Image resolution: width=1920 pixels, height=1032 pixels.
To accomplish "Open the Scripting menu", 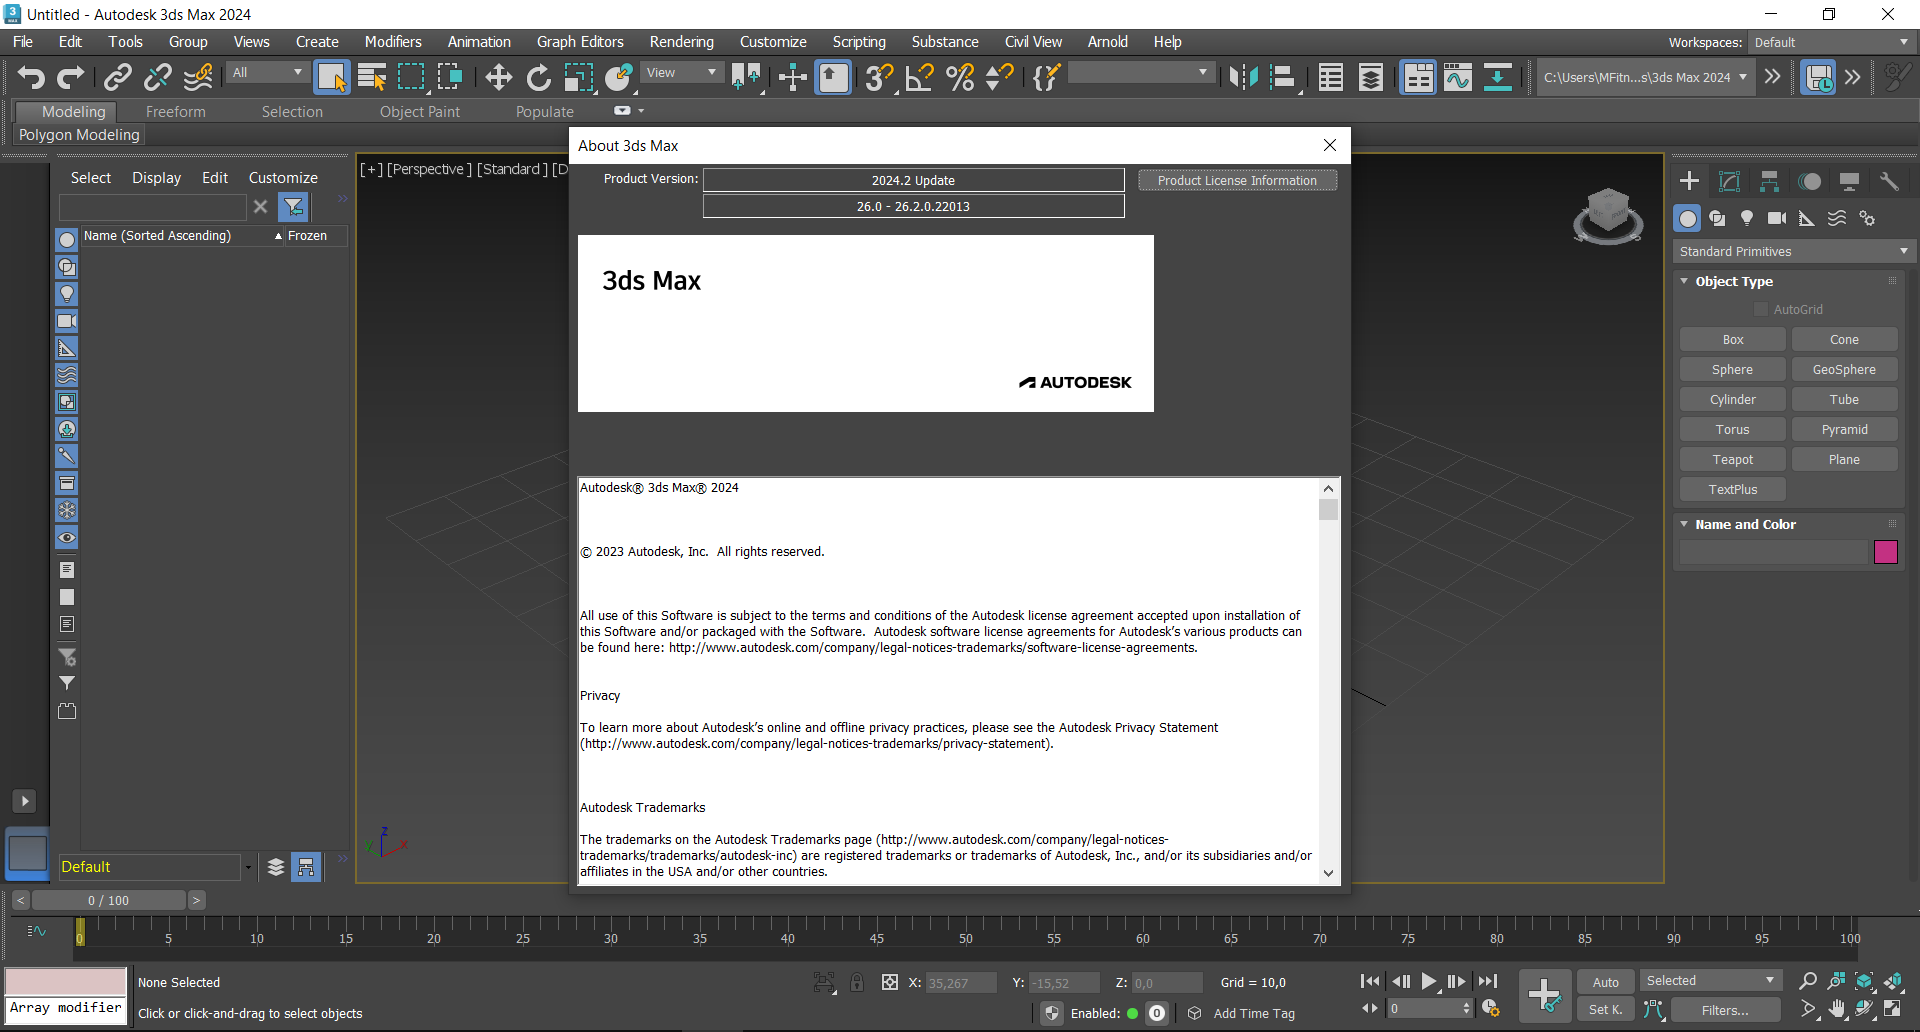I will 859,42.
